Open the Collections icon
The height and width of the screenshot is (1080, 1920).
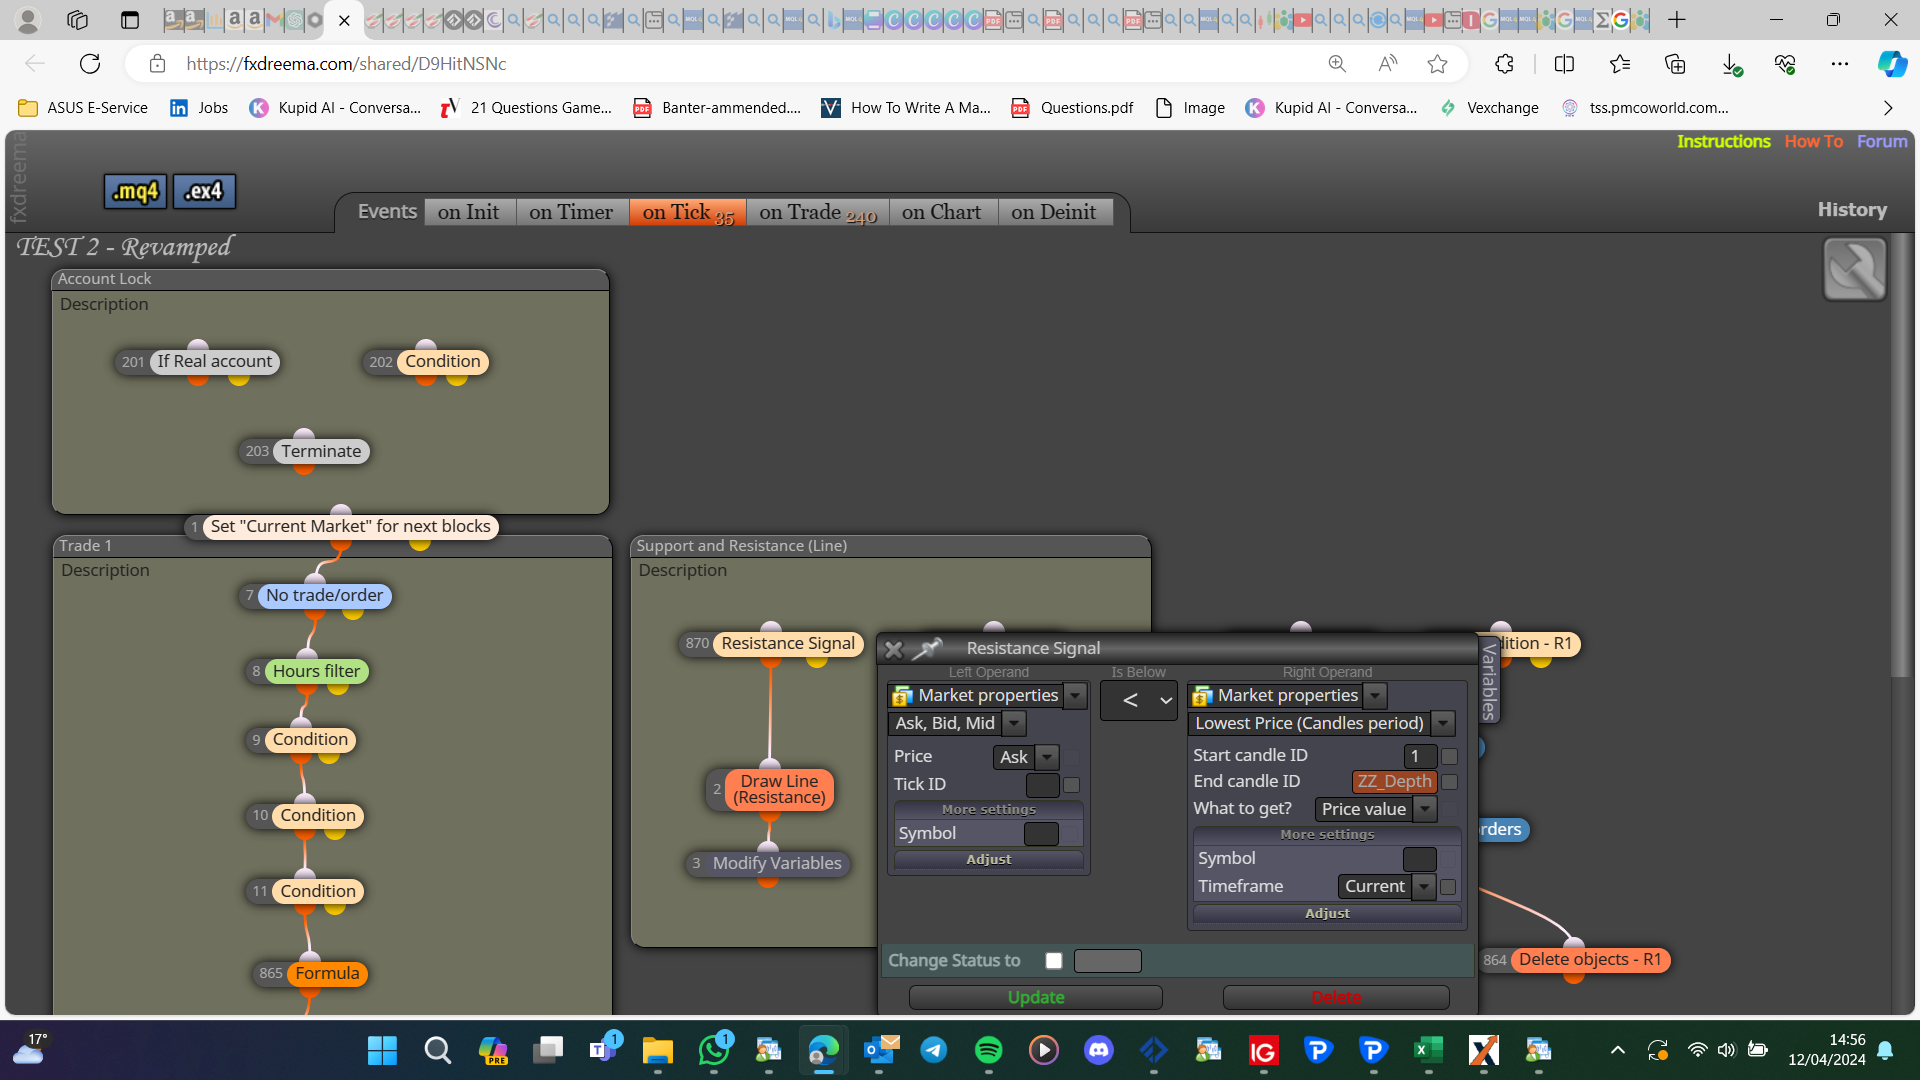1675,64
